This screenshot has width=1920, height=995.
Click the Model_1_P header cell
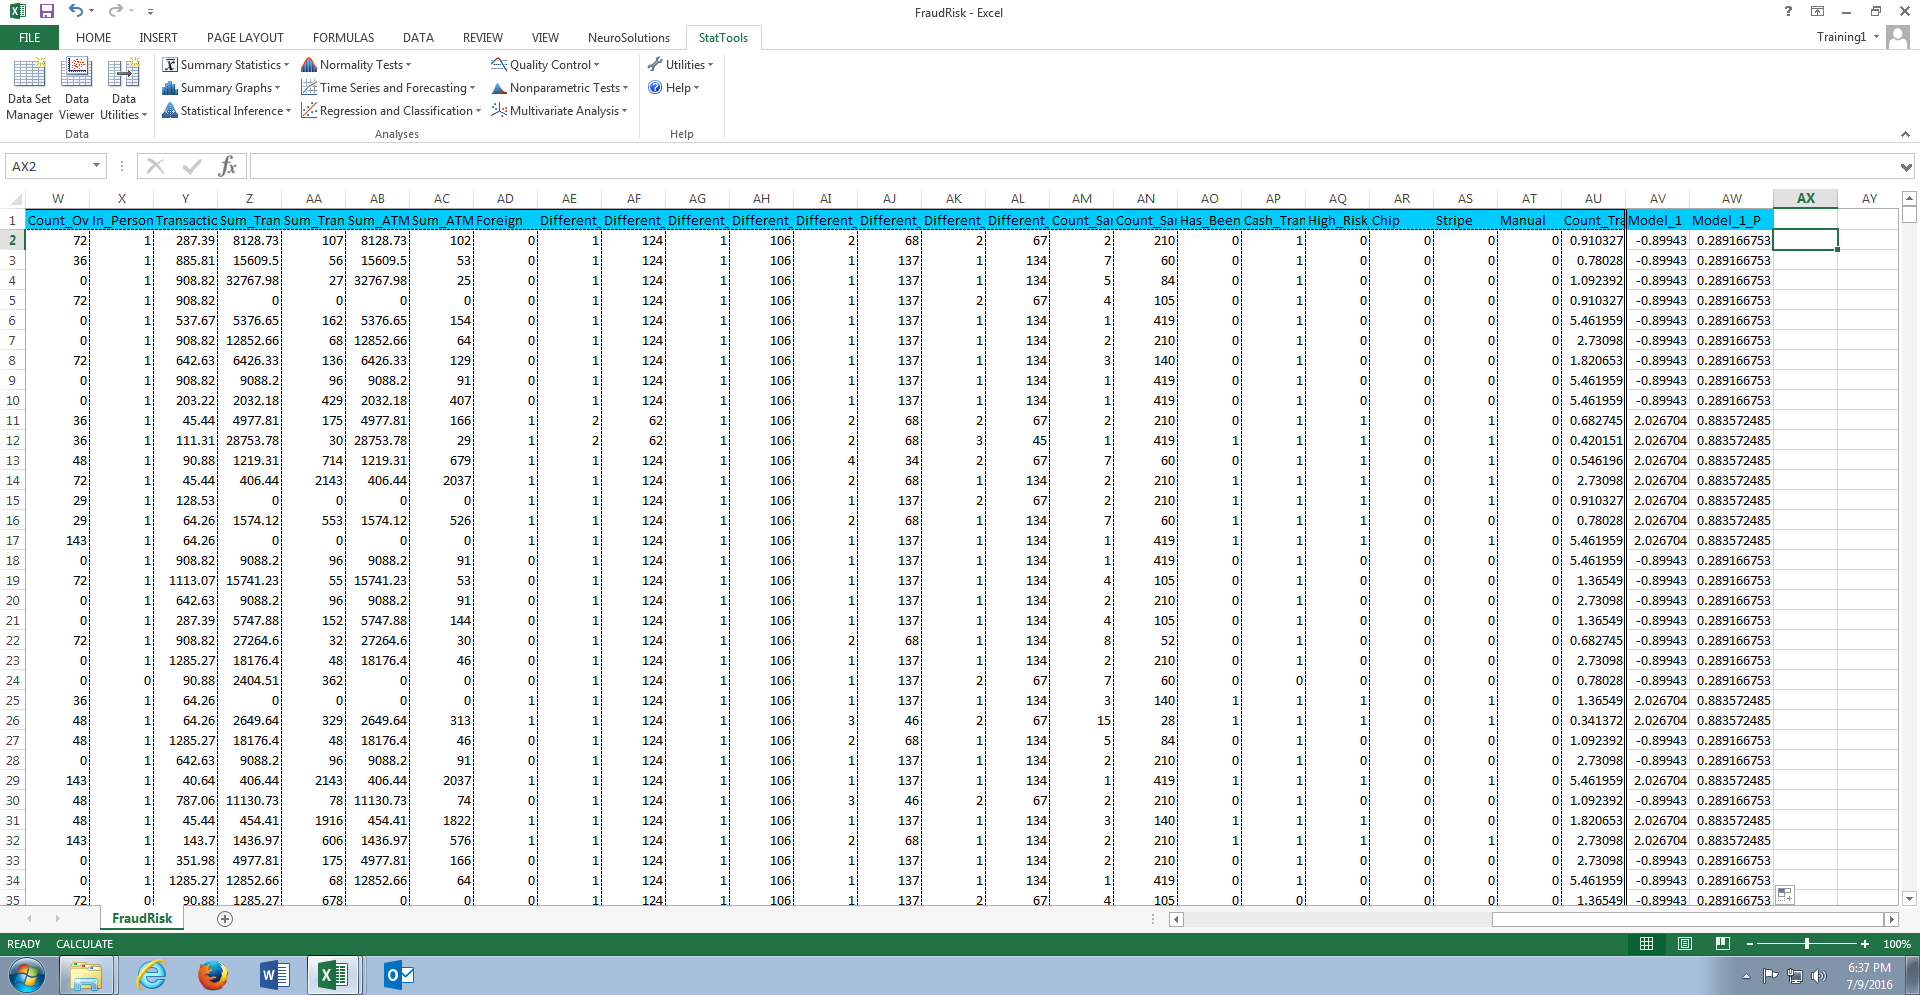click(x=1732, y=220)
